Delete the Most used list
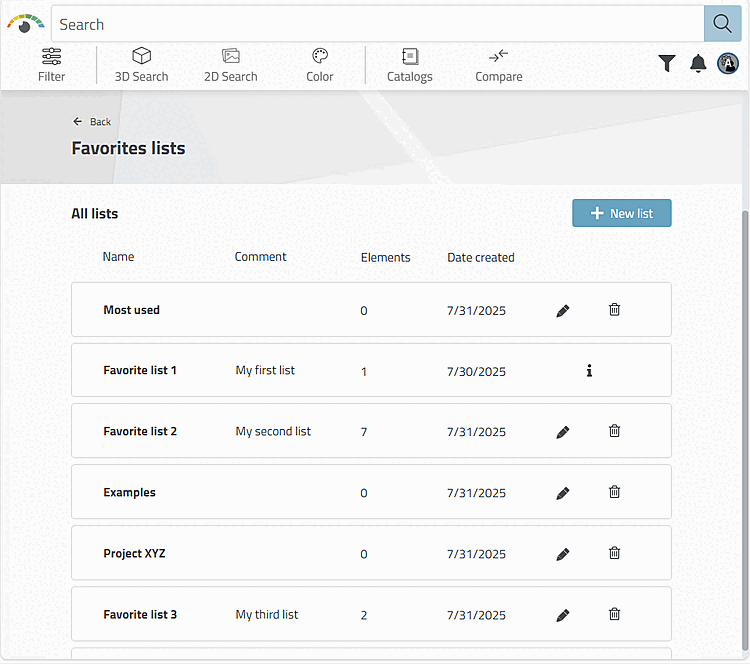This screenshot has height=664, width=750. click(614, 310)
